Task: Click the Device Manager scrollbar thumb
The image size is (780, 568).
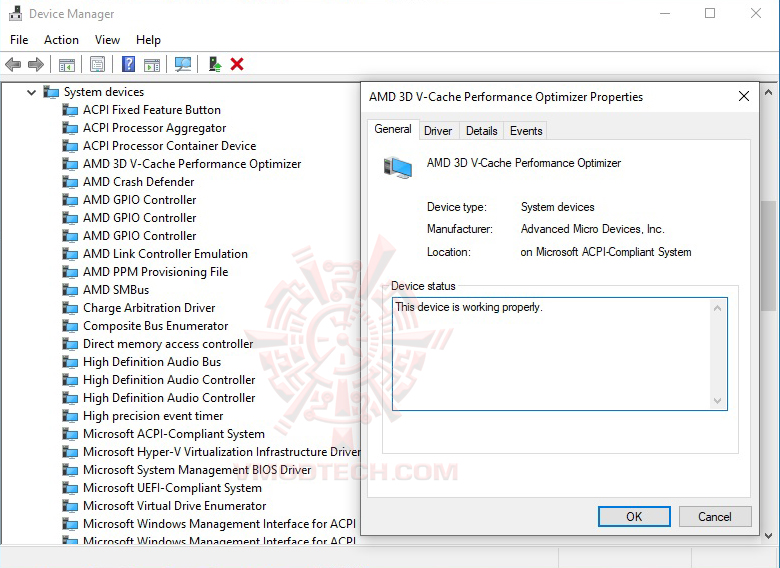Action: click(x=768, y=256)
